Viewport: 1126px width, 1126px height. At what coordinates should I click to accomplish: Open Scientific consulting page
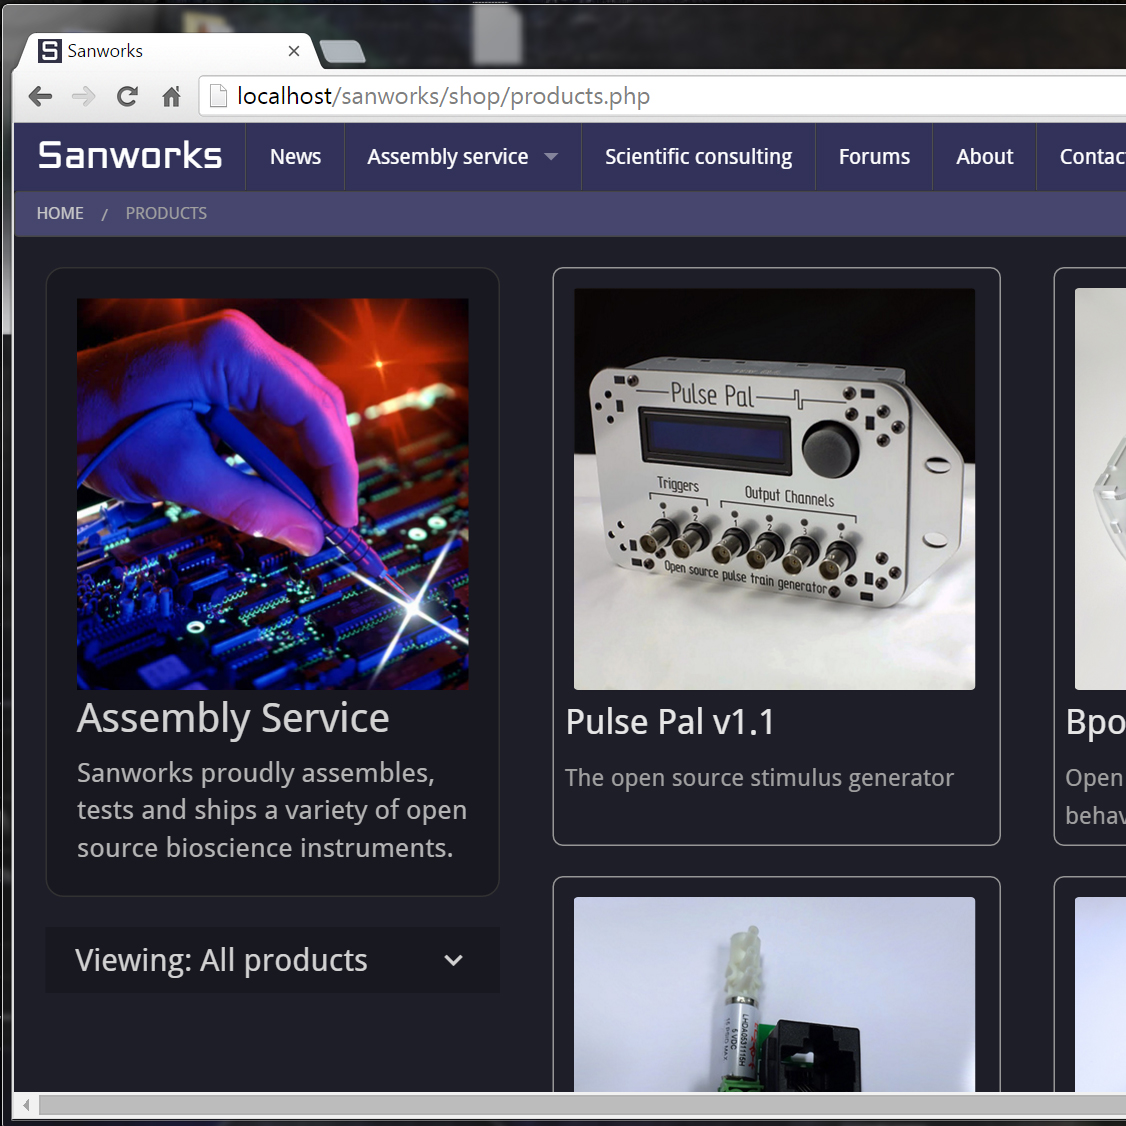pos(698,157)
